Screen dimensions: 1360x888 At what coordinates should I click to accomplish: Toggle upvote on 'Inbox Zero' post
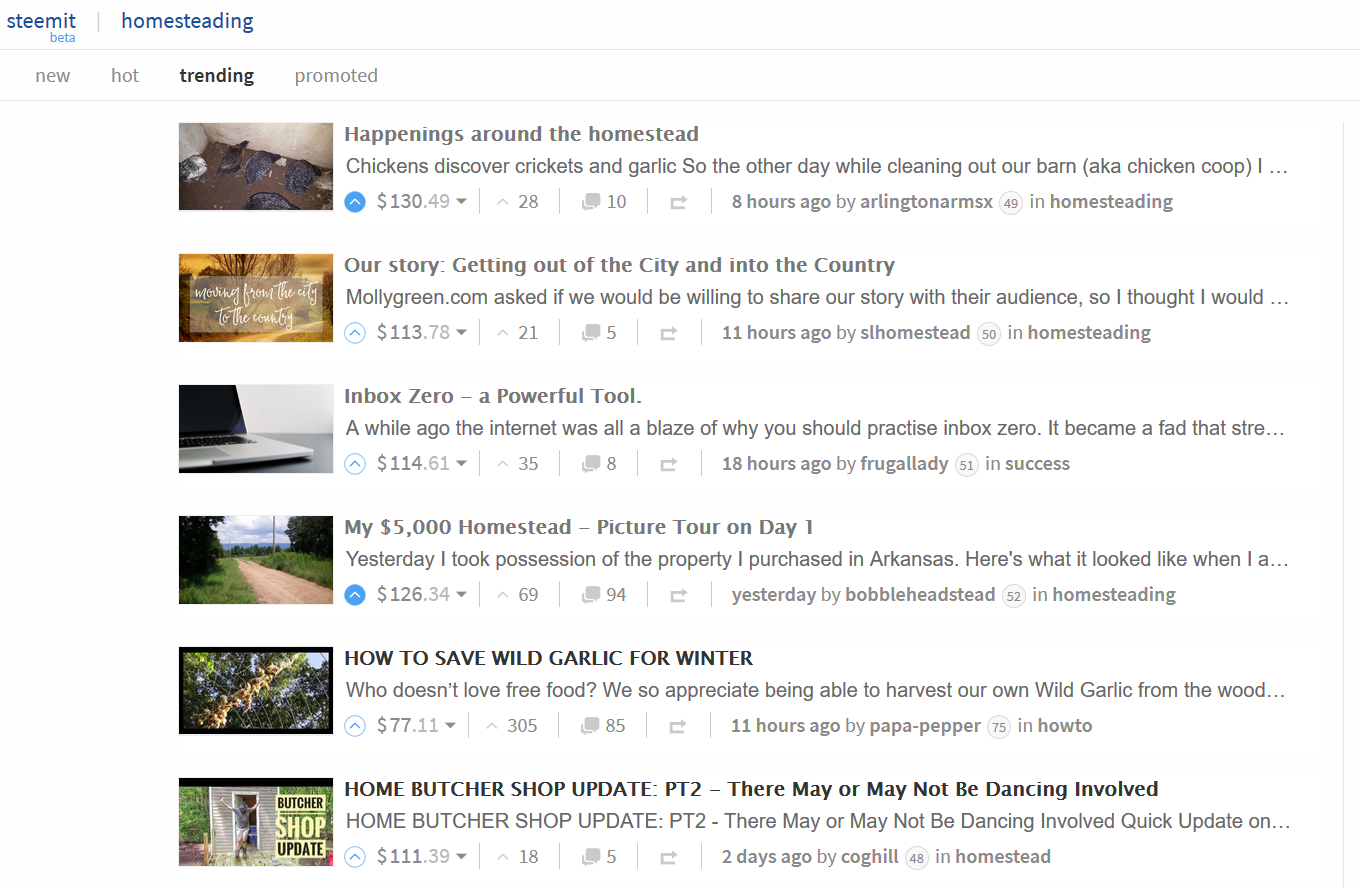pos(354,464)
